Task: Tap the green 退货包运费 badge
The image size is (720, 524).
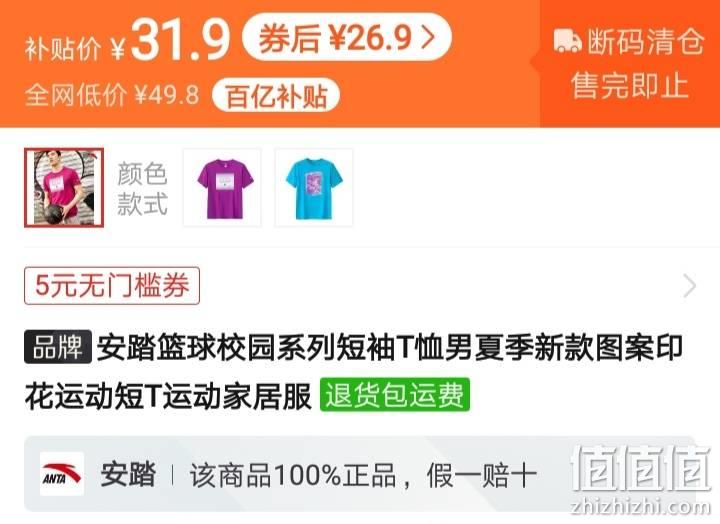Action: 395,394
